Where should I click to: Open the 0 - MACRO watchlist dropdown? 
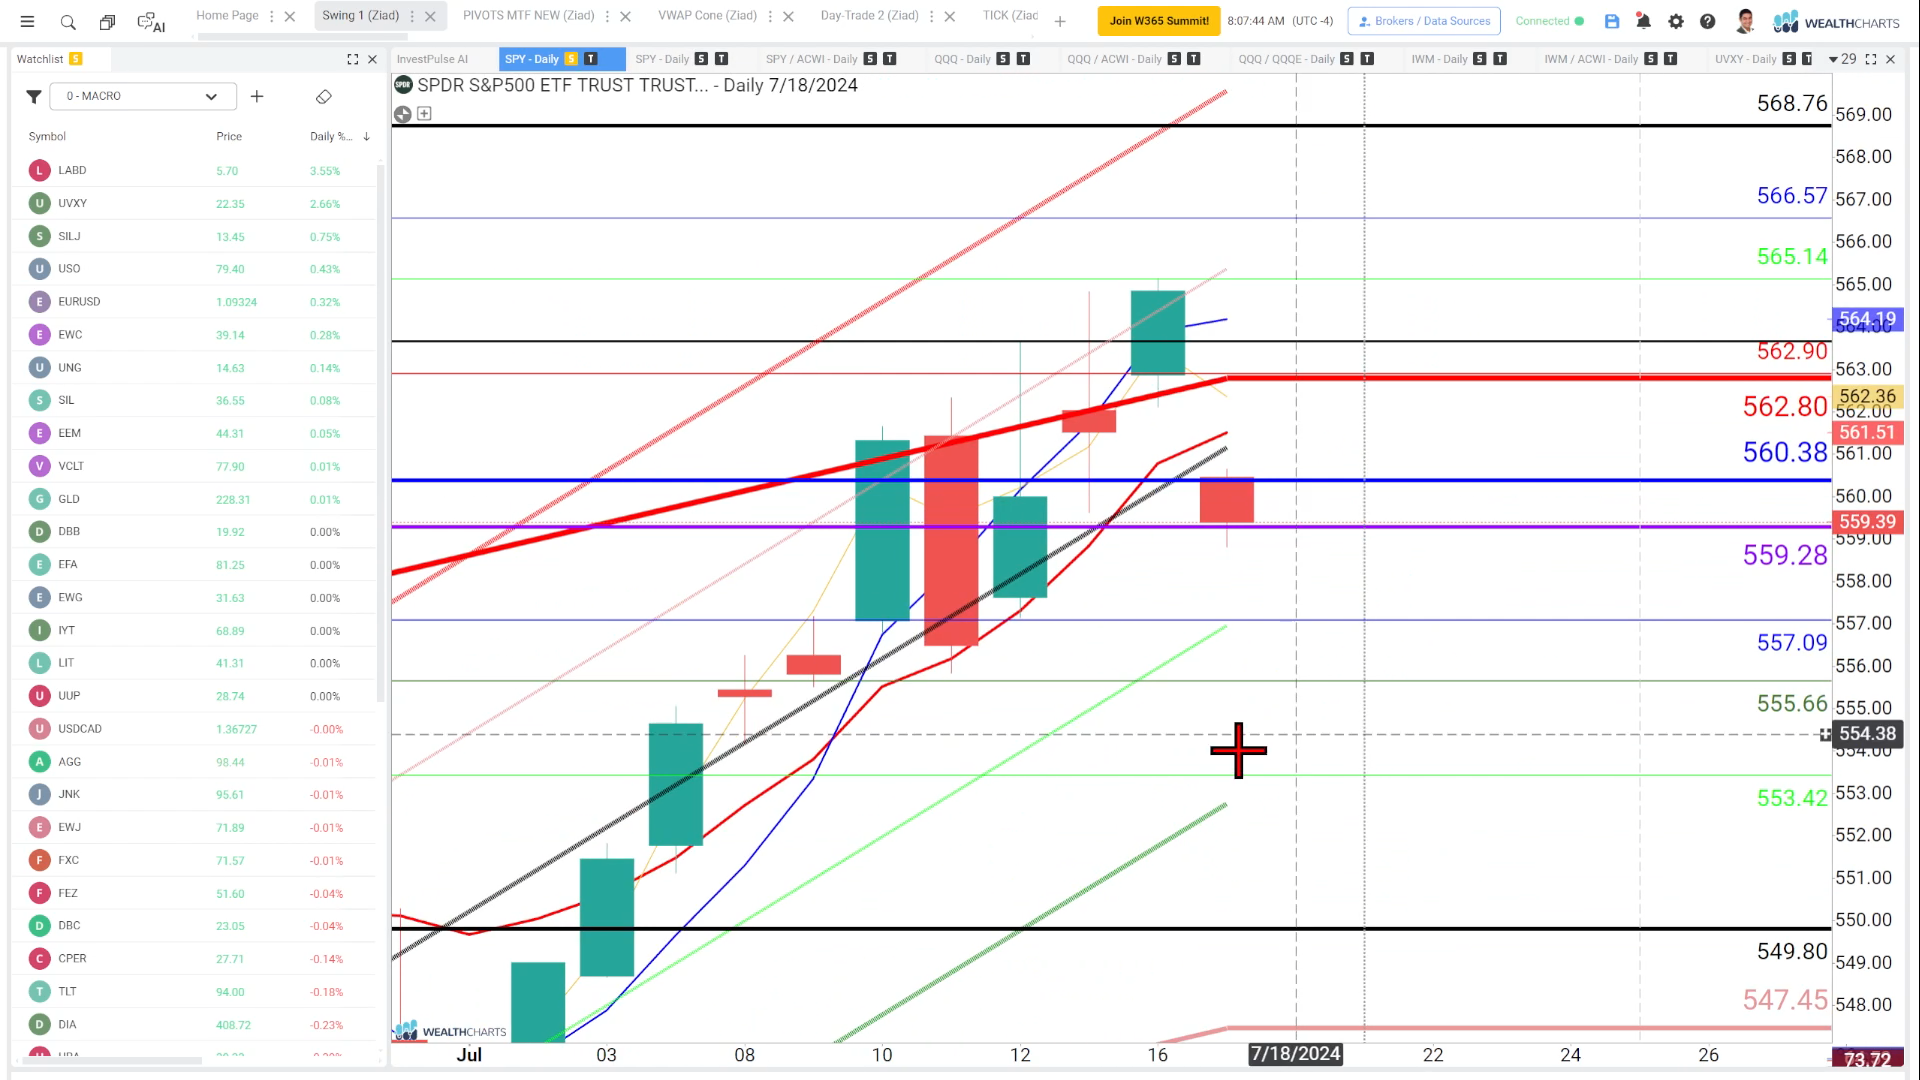(143, 96)
